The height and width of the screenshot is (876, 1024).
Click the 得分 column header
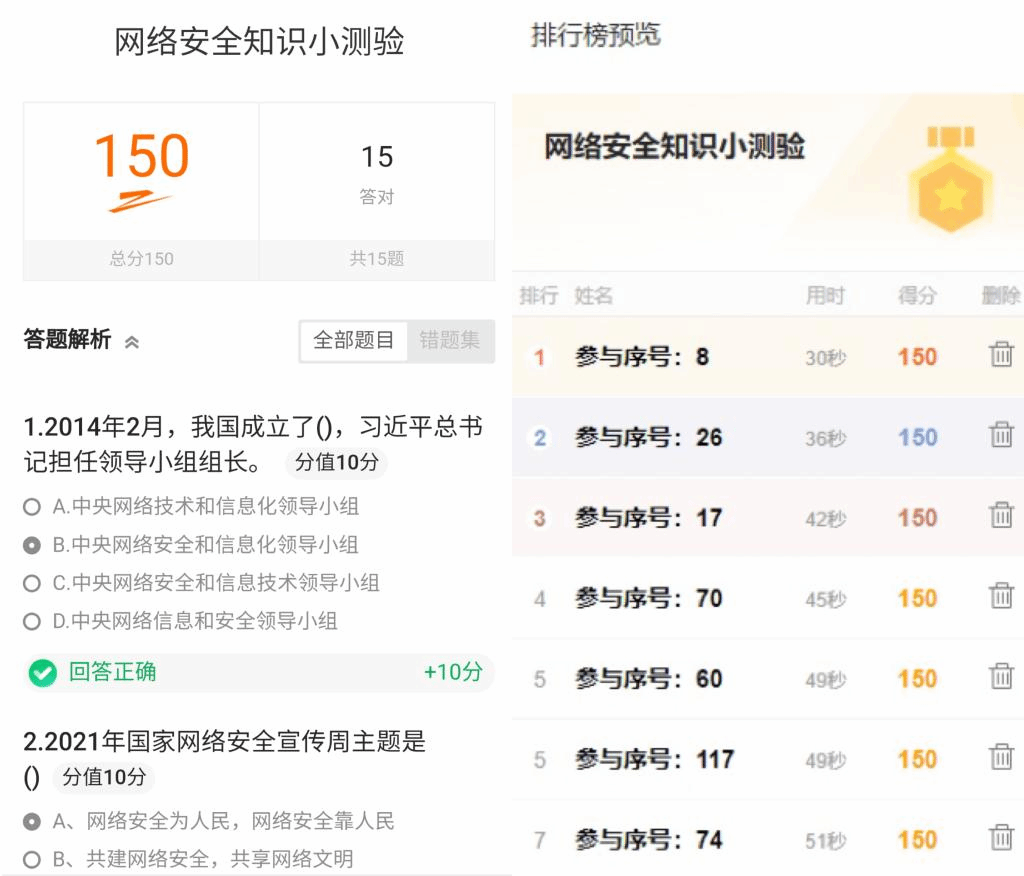tap(917, 296)
